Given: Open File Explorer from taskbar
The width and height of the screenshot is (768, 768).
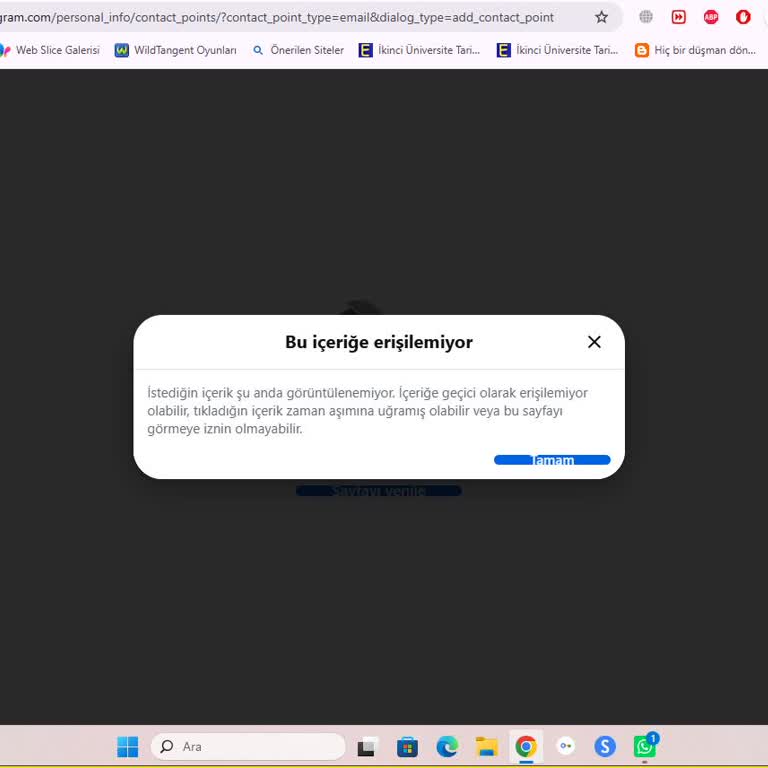Looking at the screenshot, I should pyautogui.click(x=486, y=746).
